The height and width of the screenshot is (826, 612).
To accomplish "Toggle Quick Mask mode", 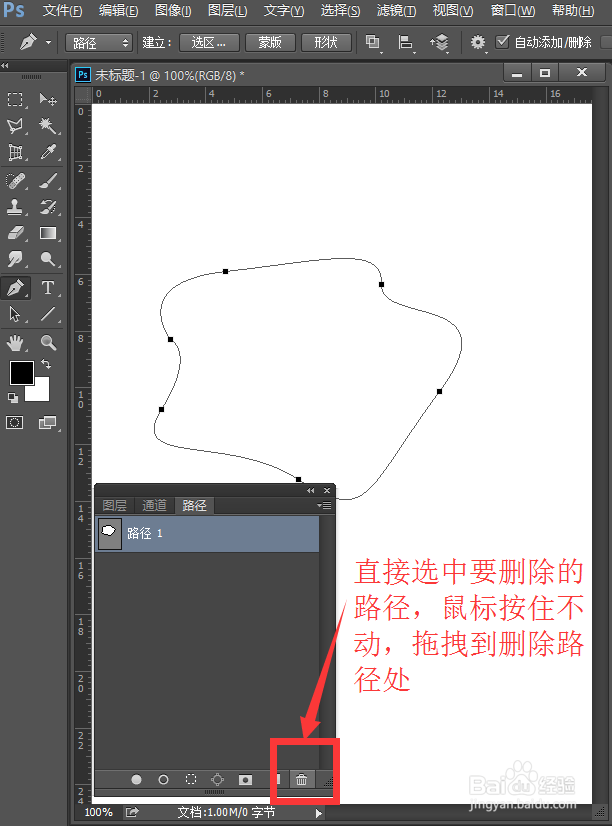I will 15,422.
